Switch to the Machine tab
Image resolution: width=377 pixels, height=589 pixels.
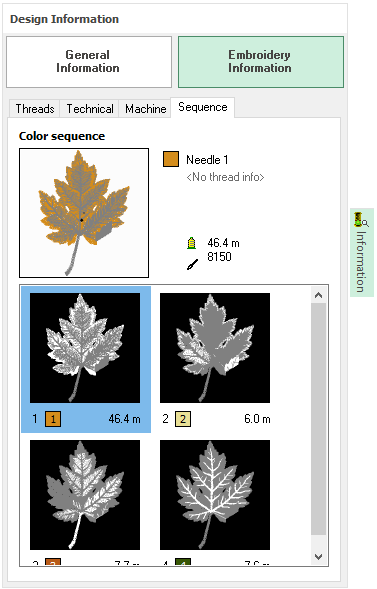coord(145,109)
